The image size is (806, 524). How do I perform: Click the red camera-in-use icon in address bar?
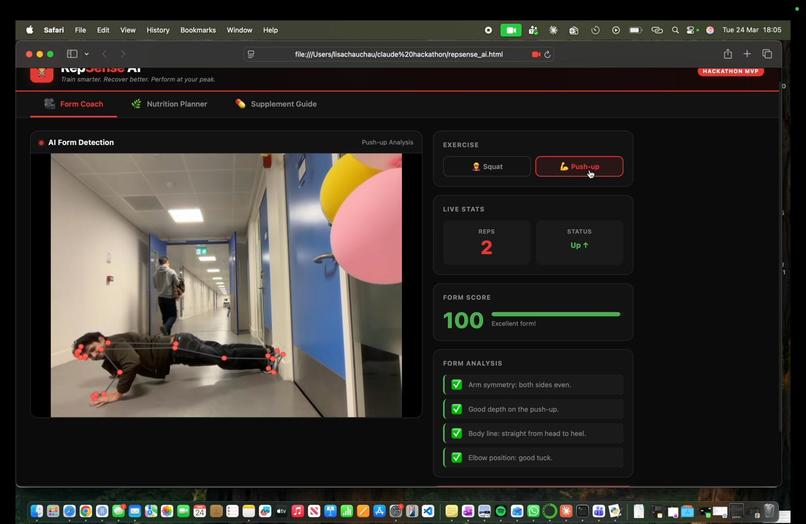coord(536,55)
